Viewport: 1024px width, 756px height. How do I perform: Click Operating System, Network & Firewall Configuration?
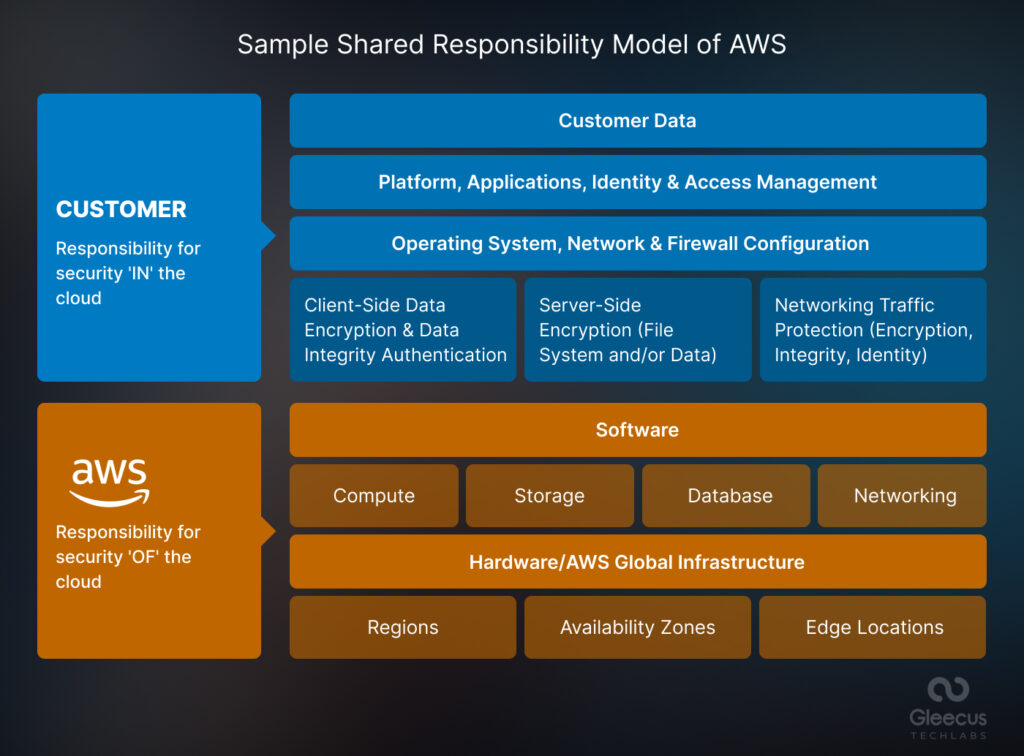[x=637, y=243]
